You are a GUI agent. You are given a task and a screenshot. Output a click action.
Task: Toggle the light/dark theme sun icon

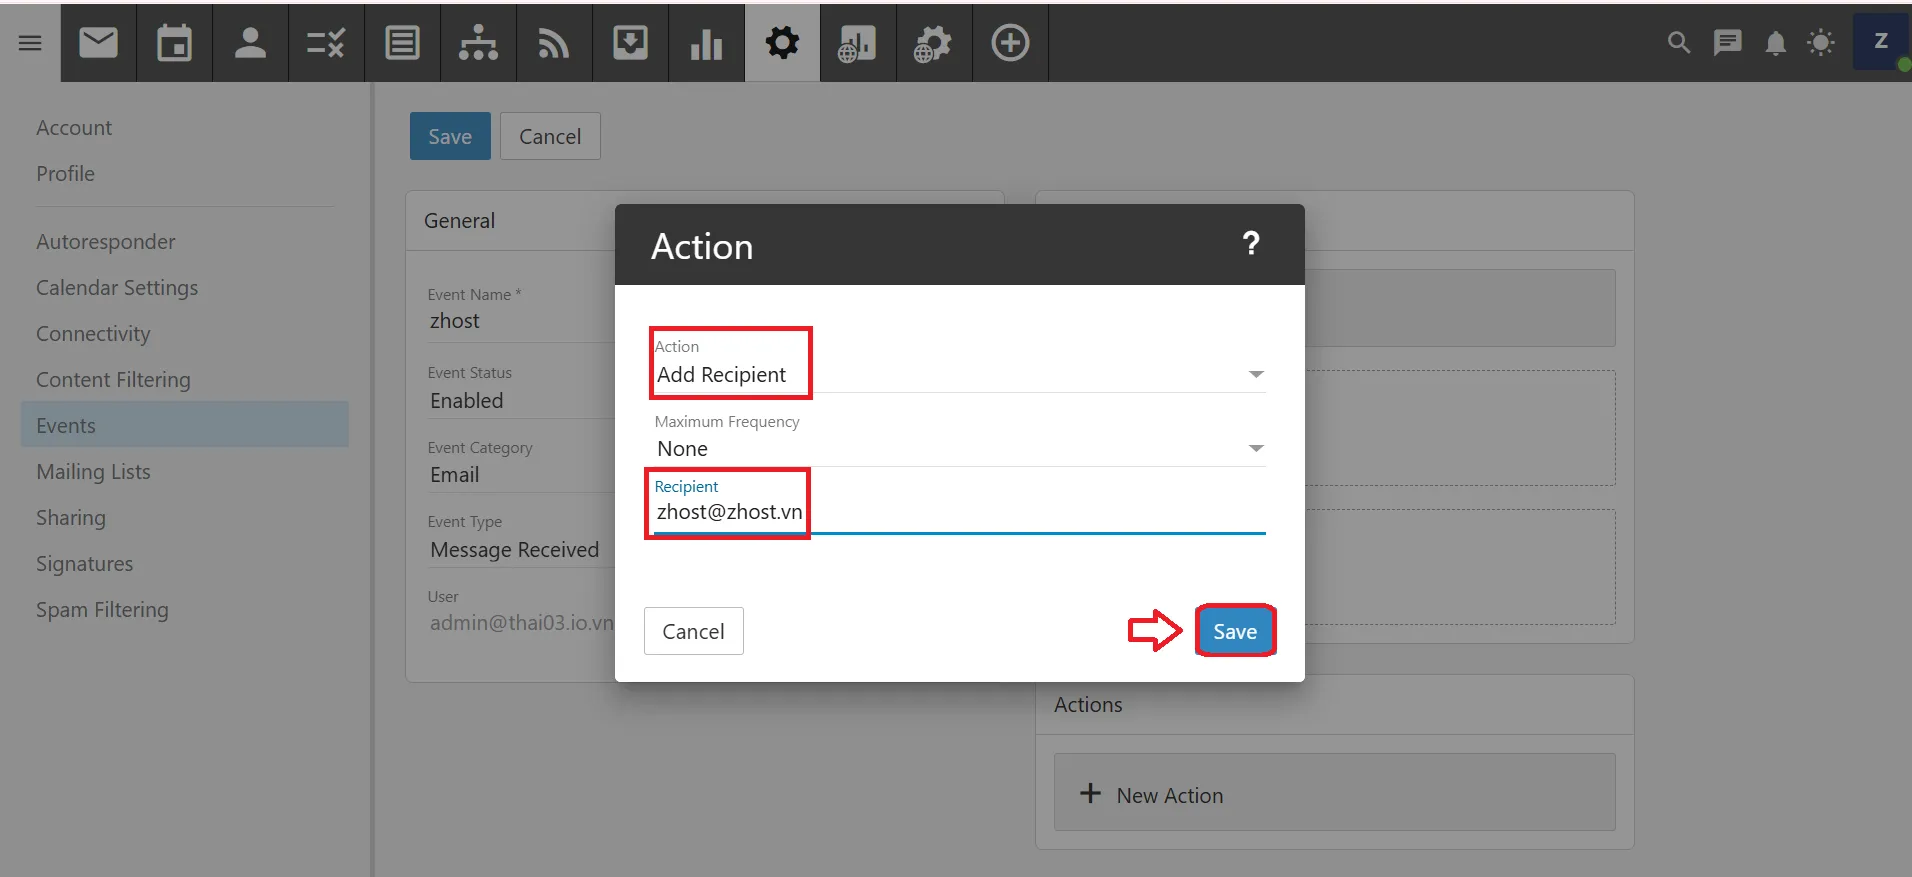click(1821, 43)
